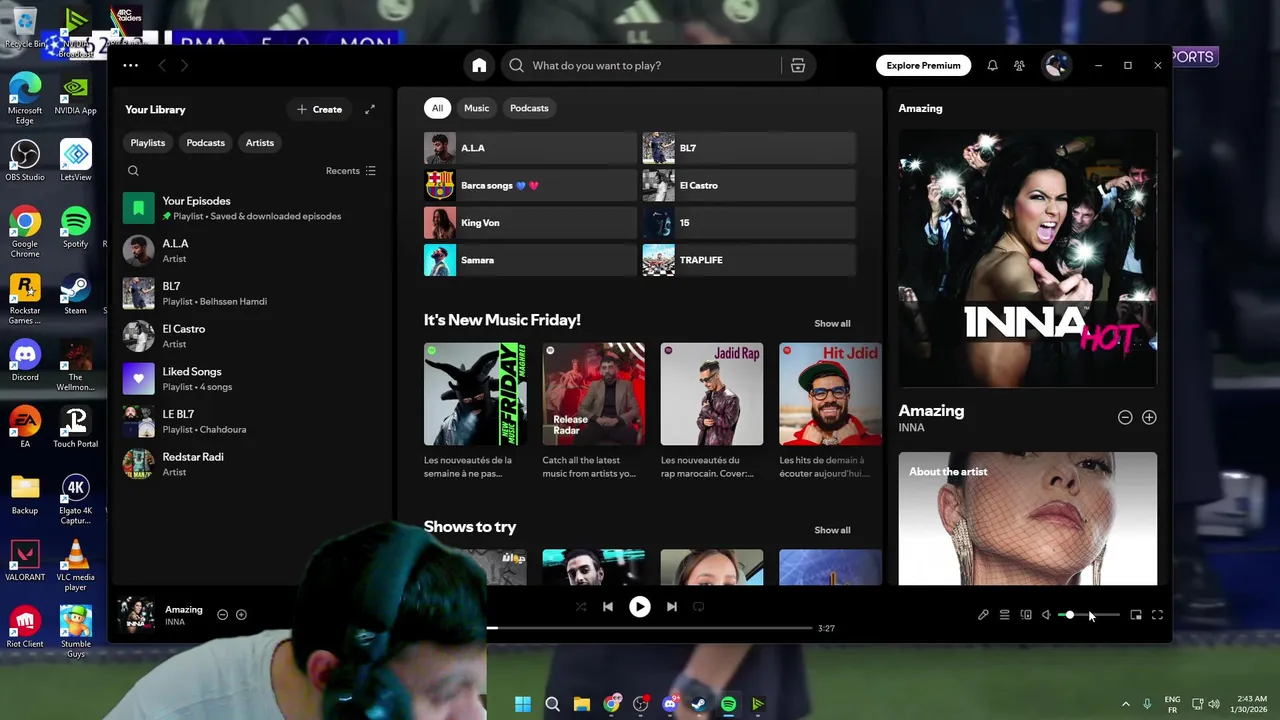Open the user profile avatar menu

(1055, 65)
